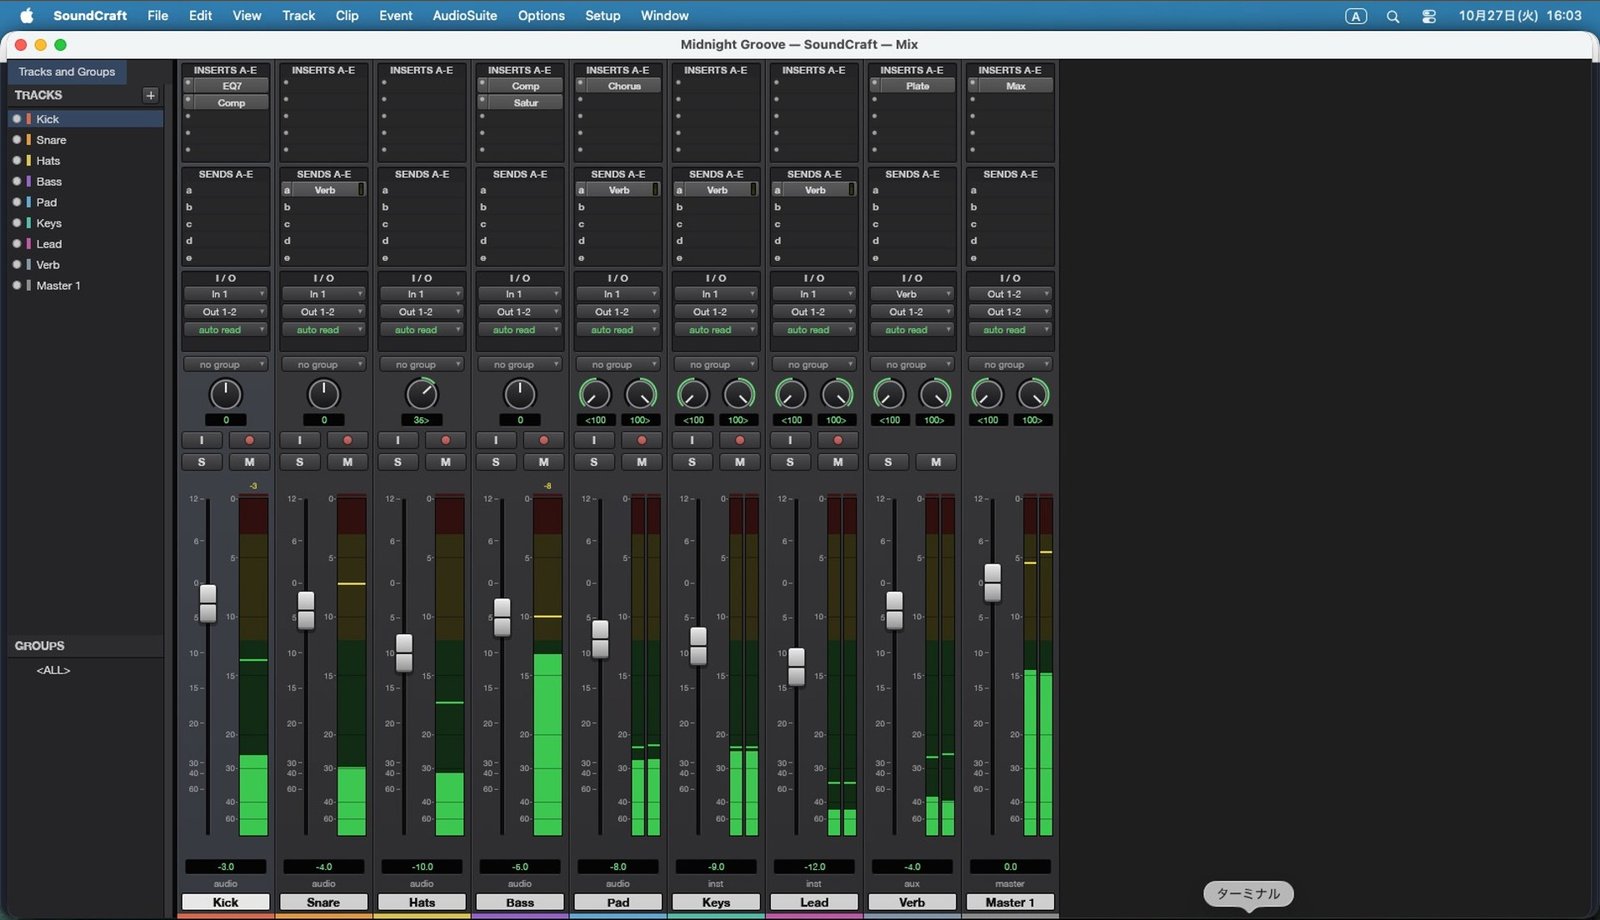Click the Verb channel right pan knob
The width and height of the screenshot is (1600, 920).
tap(934, 394)
